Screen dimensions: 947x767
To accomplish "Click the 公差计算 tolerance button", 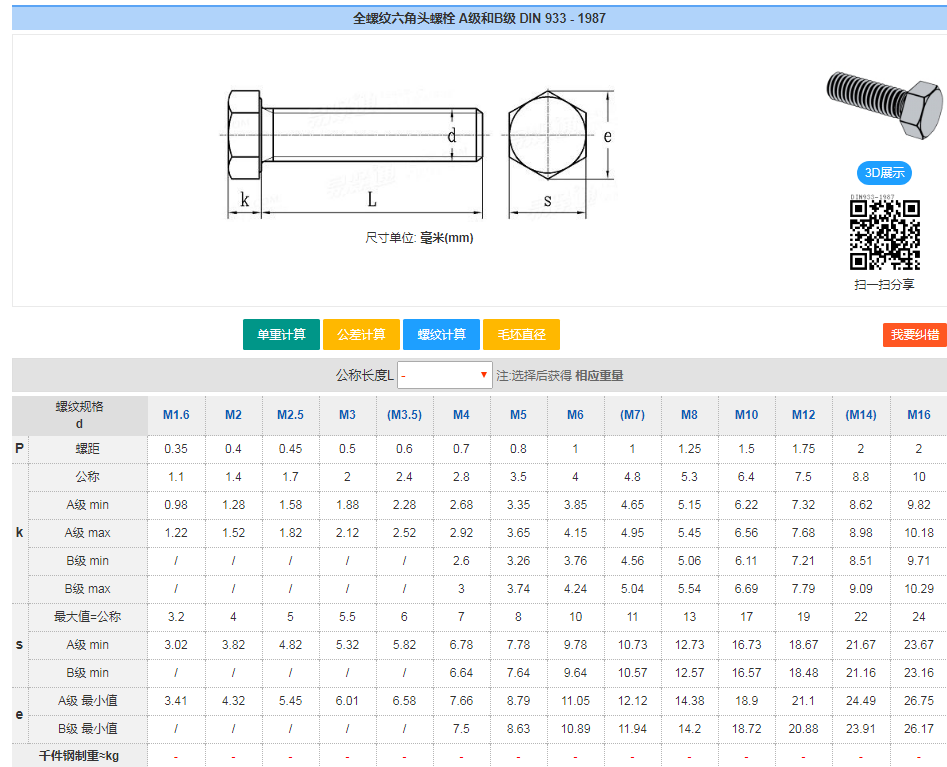I will tap(360, 334).
